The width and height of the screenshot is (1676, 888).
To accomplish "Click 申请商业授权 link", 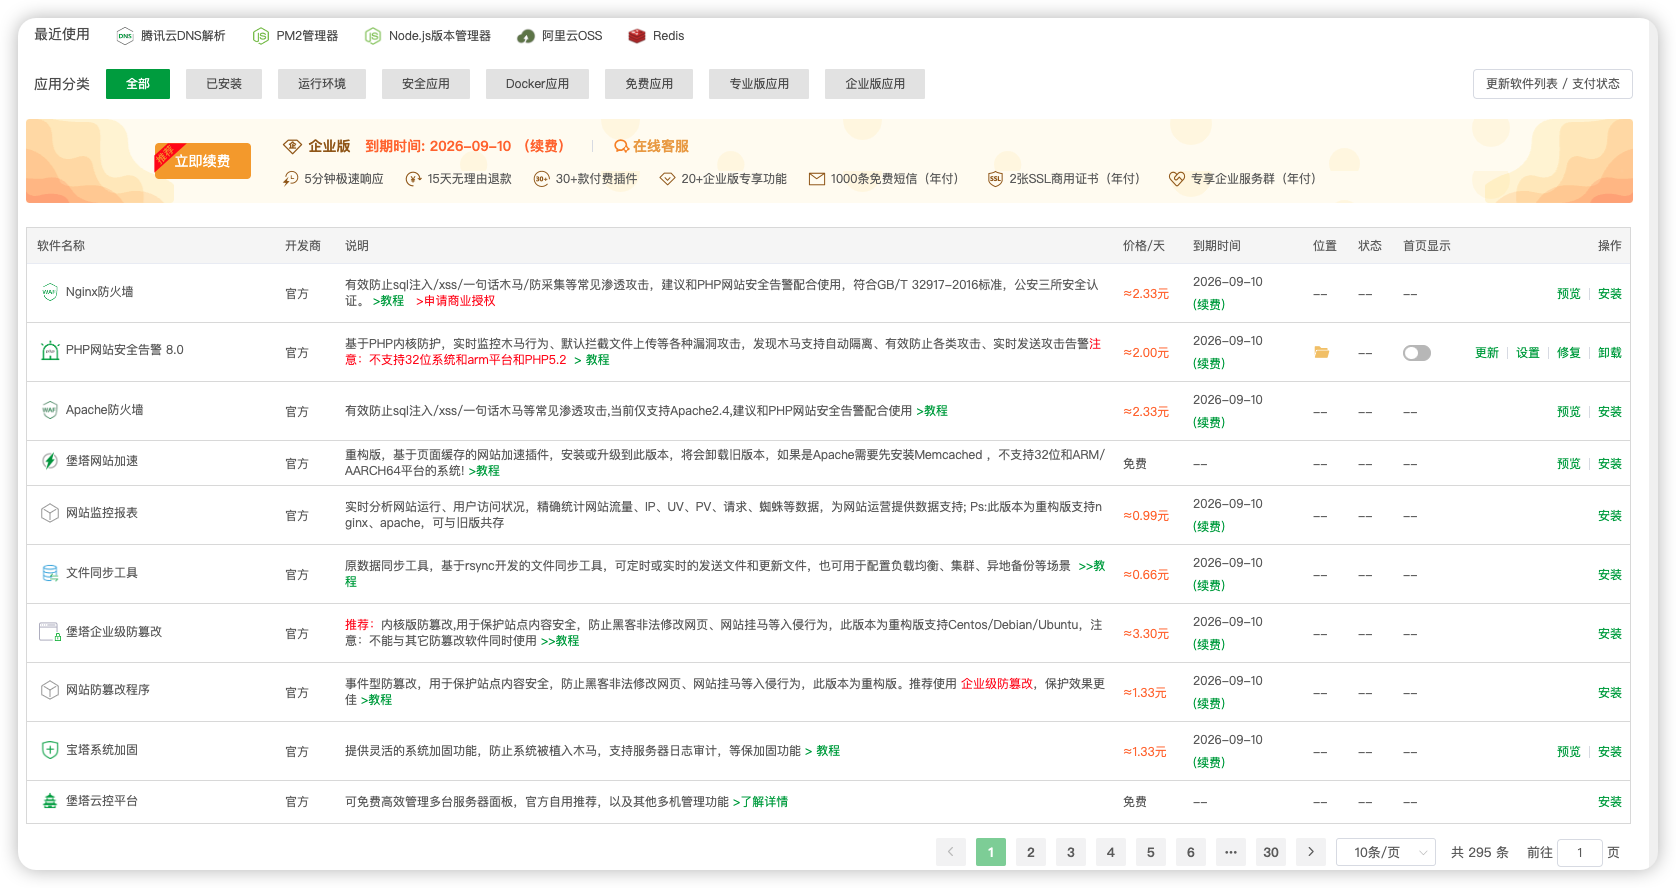I will click(455, 301).
